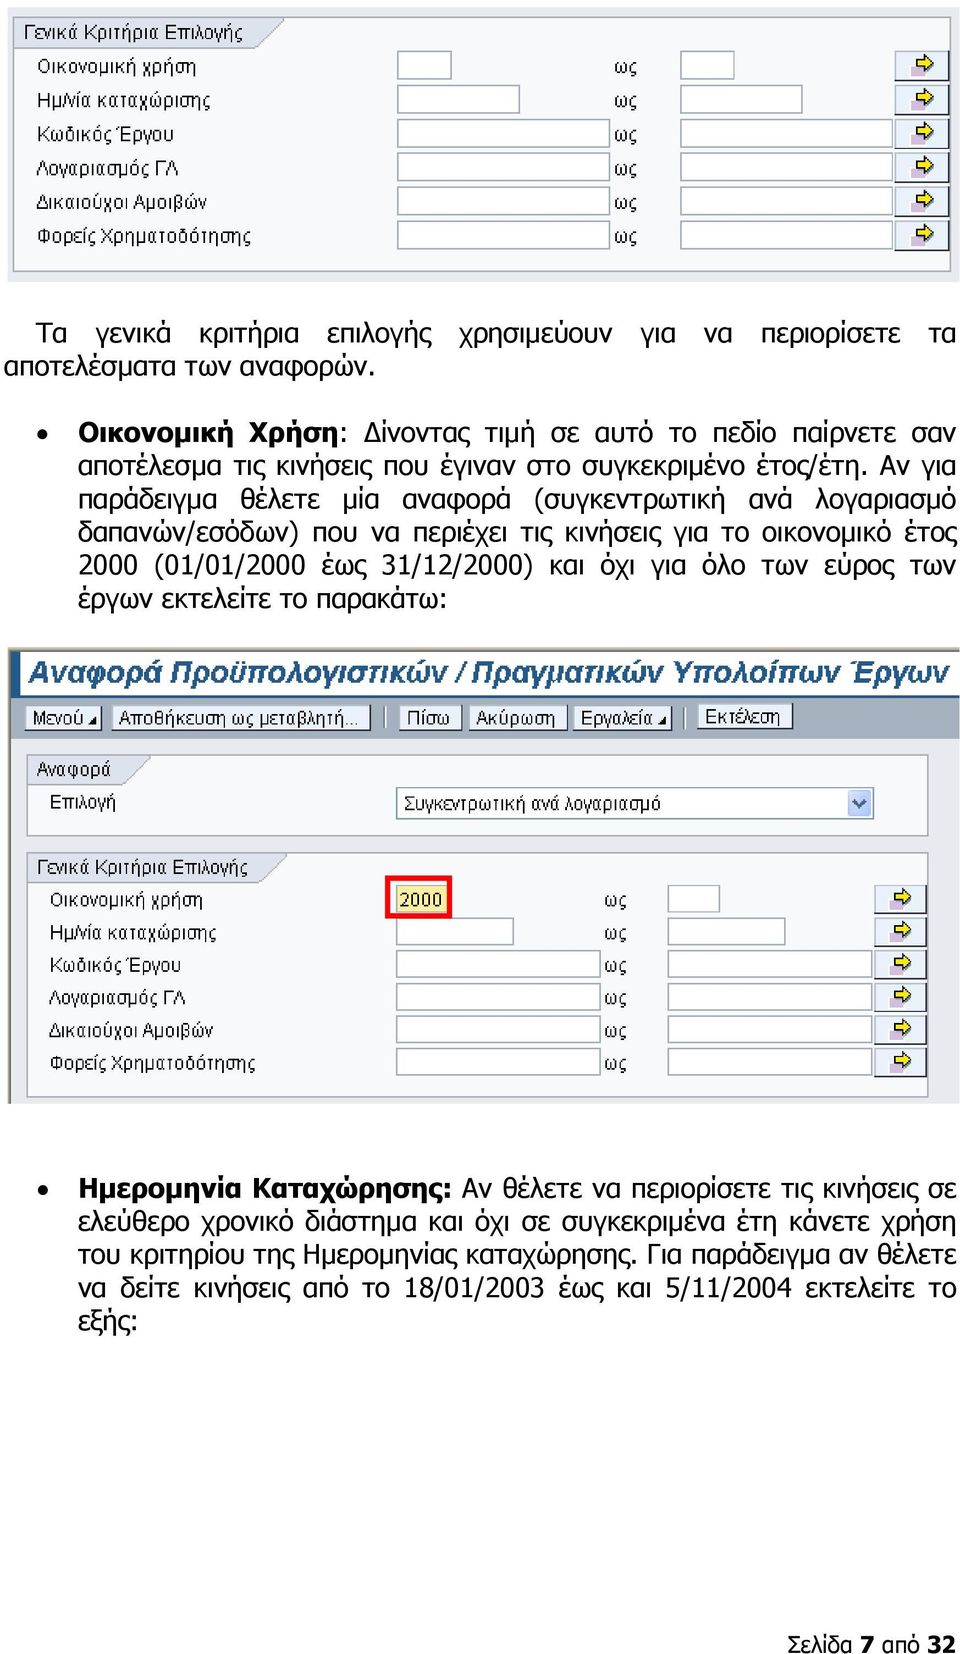Click Ημ/νία καταχώρισης 'ως' field in lower panel
The image size is (960, 1654).
(726, 932)
